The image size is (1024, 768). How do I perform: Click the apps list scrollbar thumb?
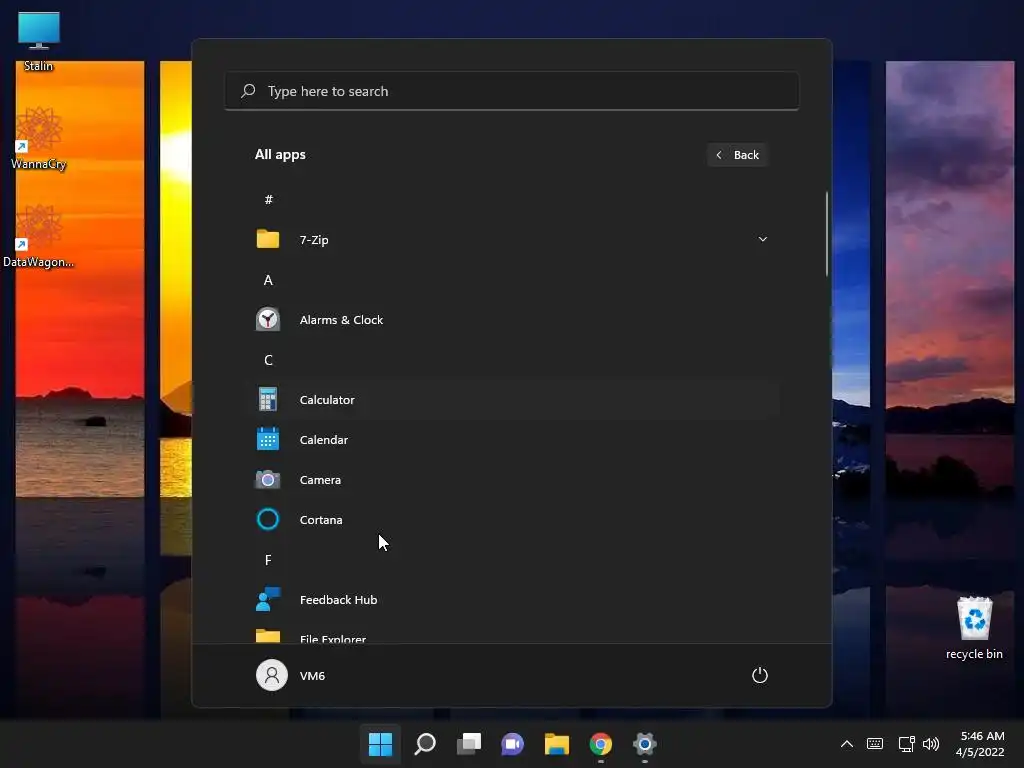pos(827,233)
